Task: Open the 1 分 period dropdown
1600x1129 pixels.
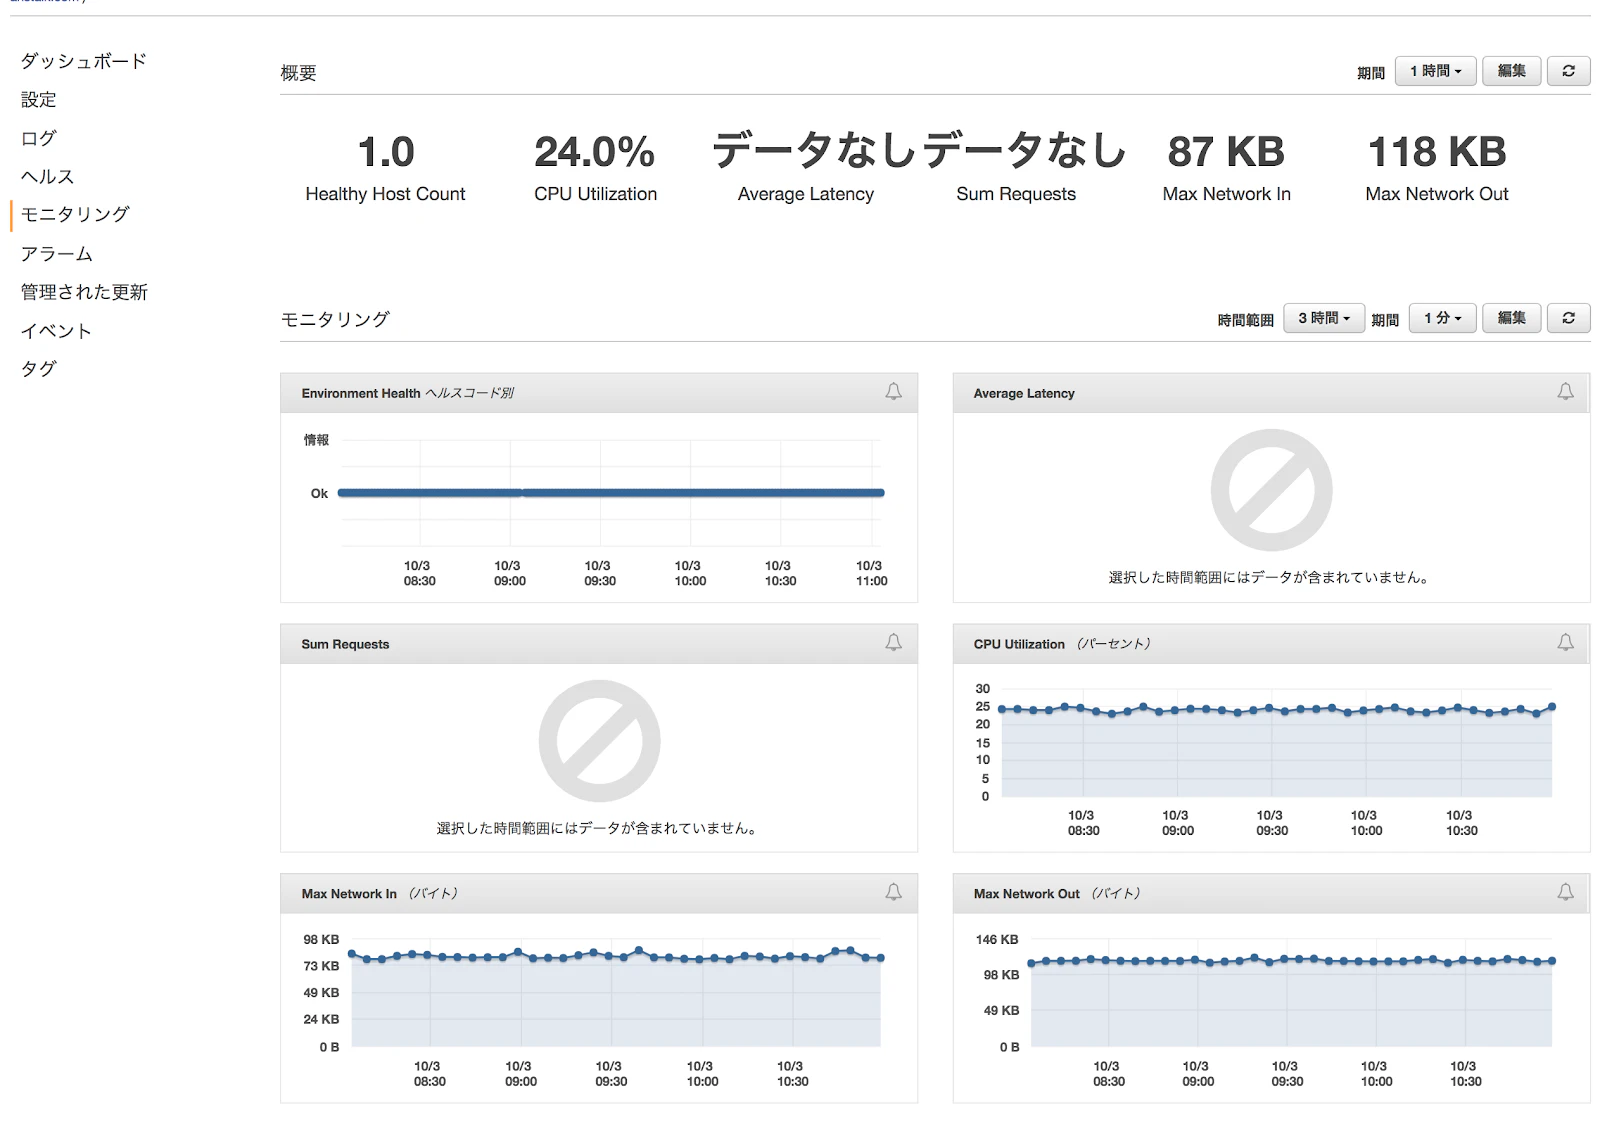Action: coord(1442,318)
